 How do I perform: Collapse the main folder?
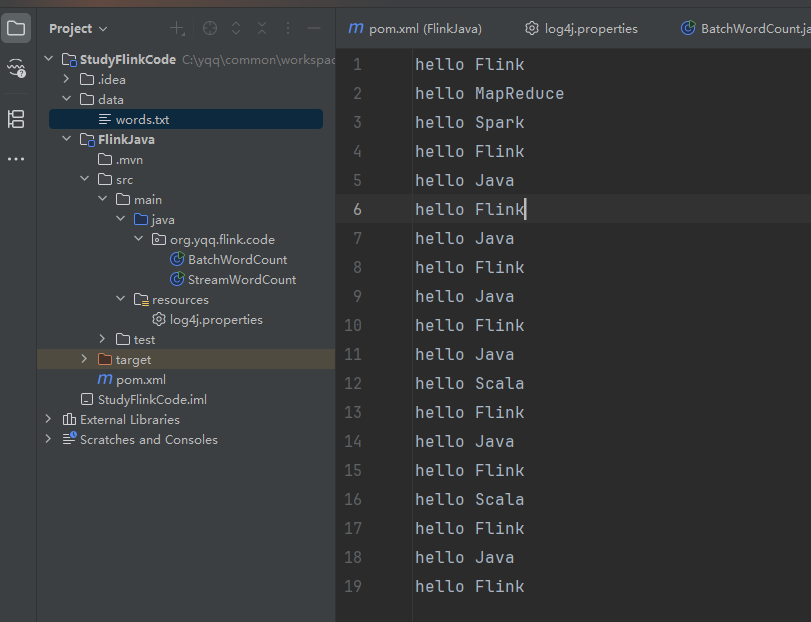click(102, 199)
